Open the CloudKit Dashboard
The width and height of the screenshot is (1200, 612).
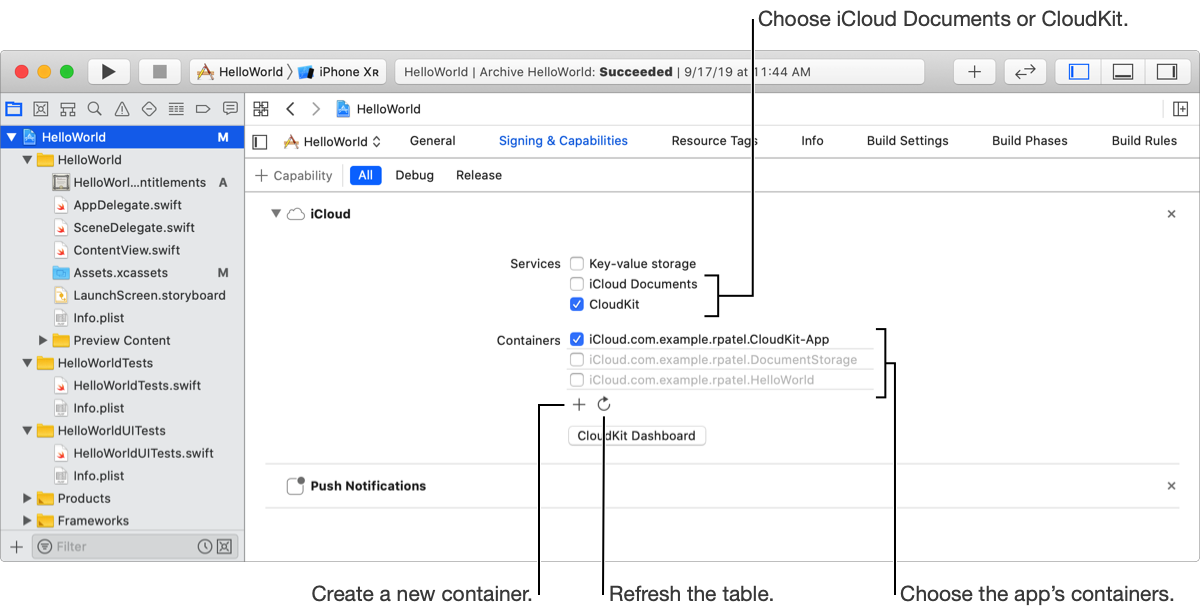pos(636,436)
